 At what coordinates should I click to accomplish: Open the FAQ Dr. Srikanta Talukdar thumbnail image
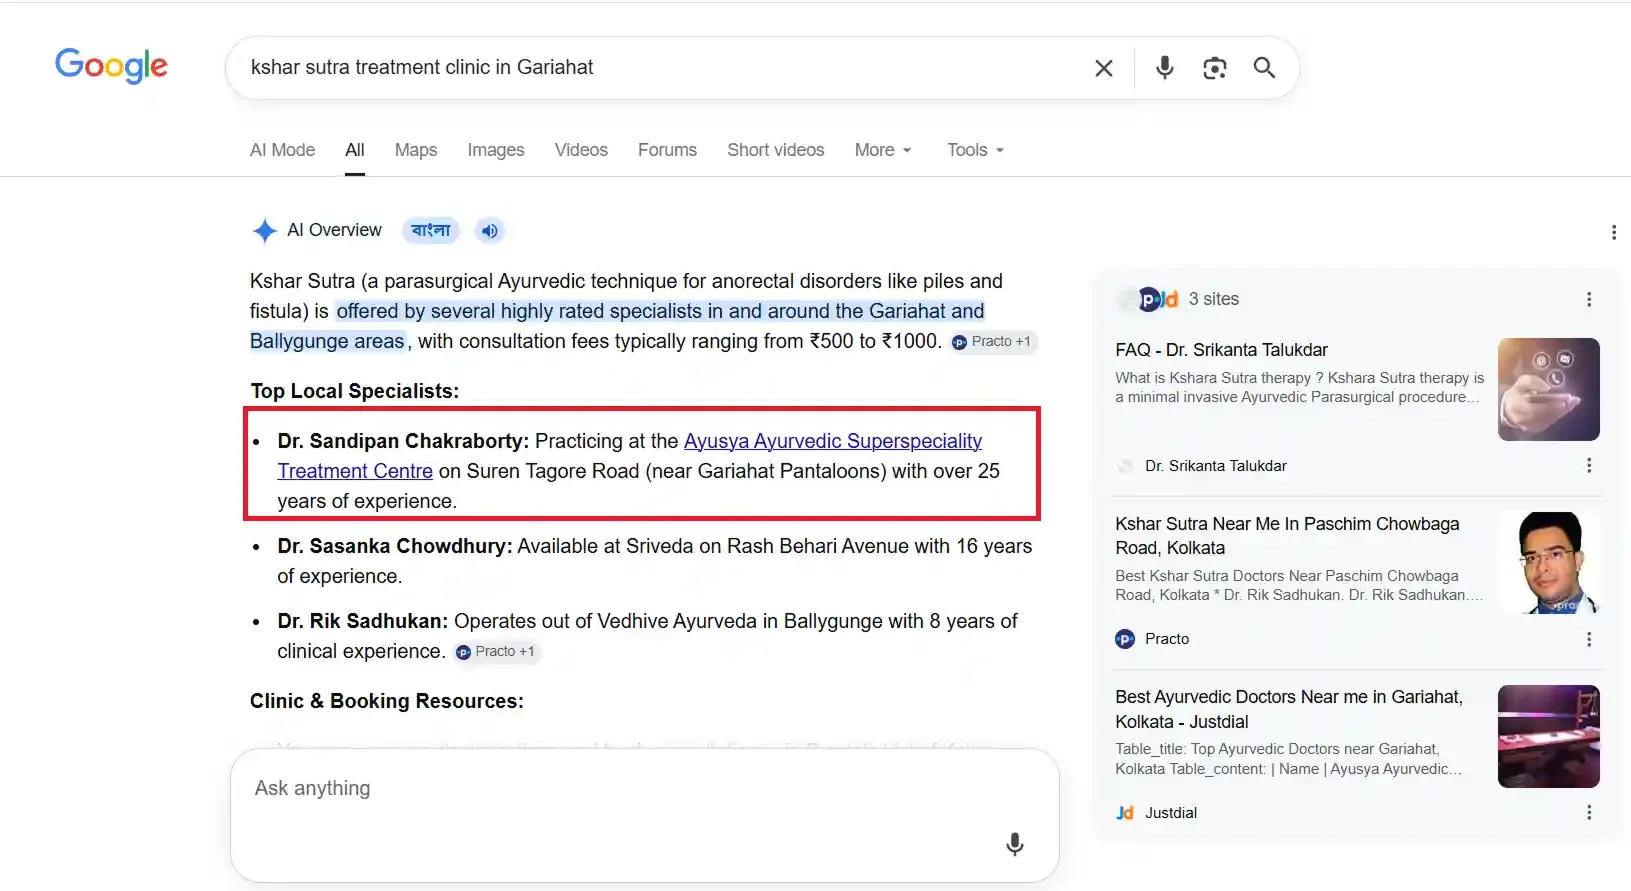pos(1548,390)
